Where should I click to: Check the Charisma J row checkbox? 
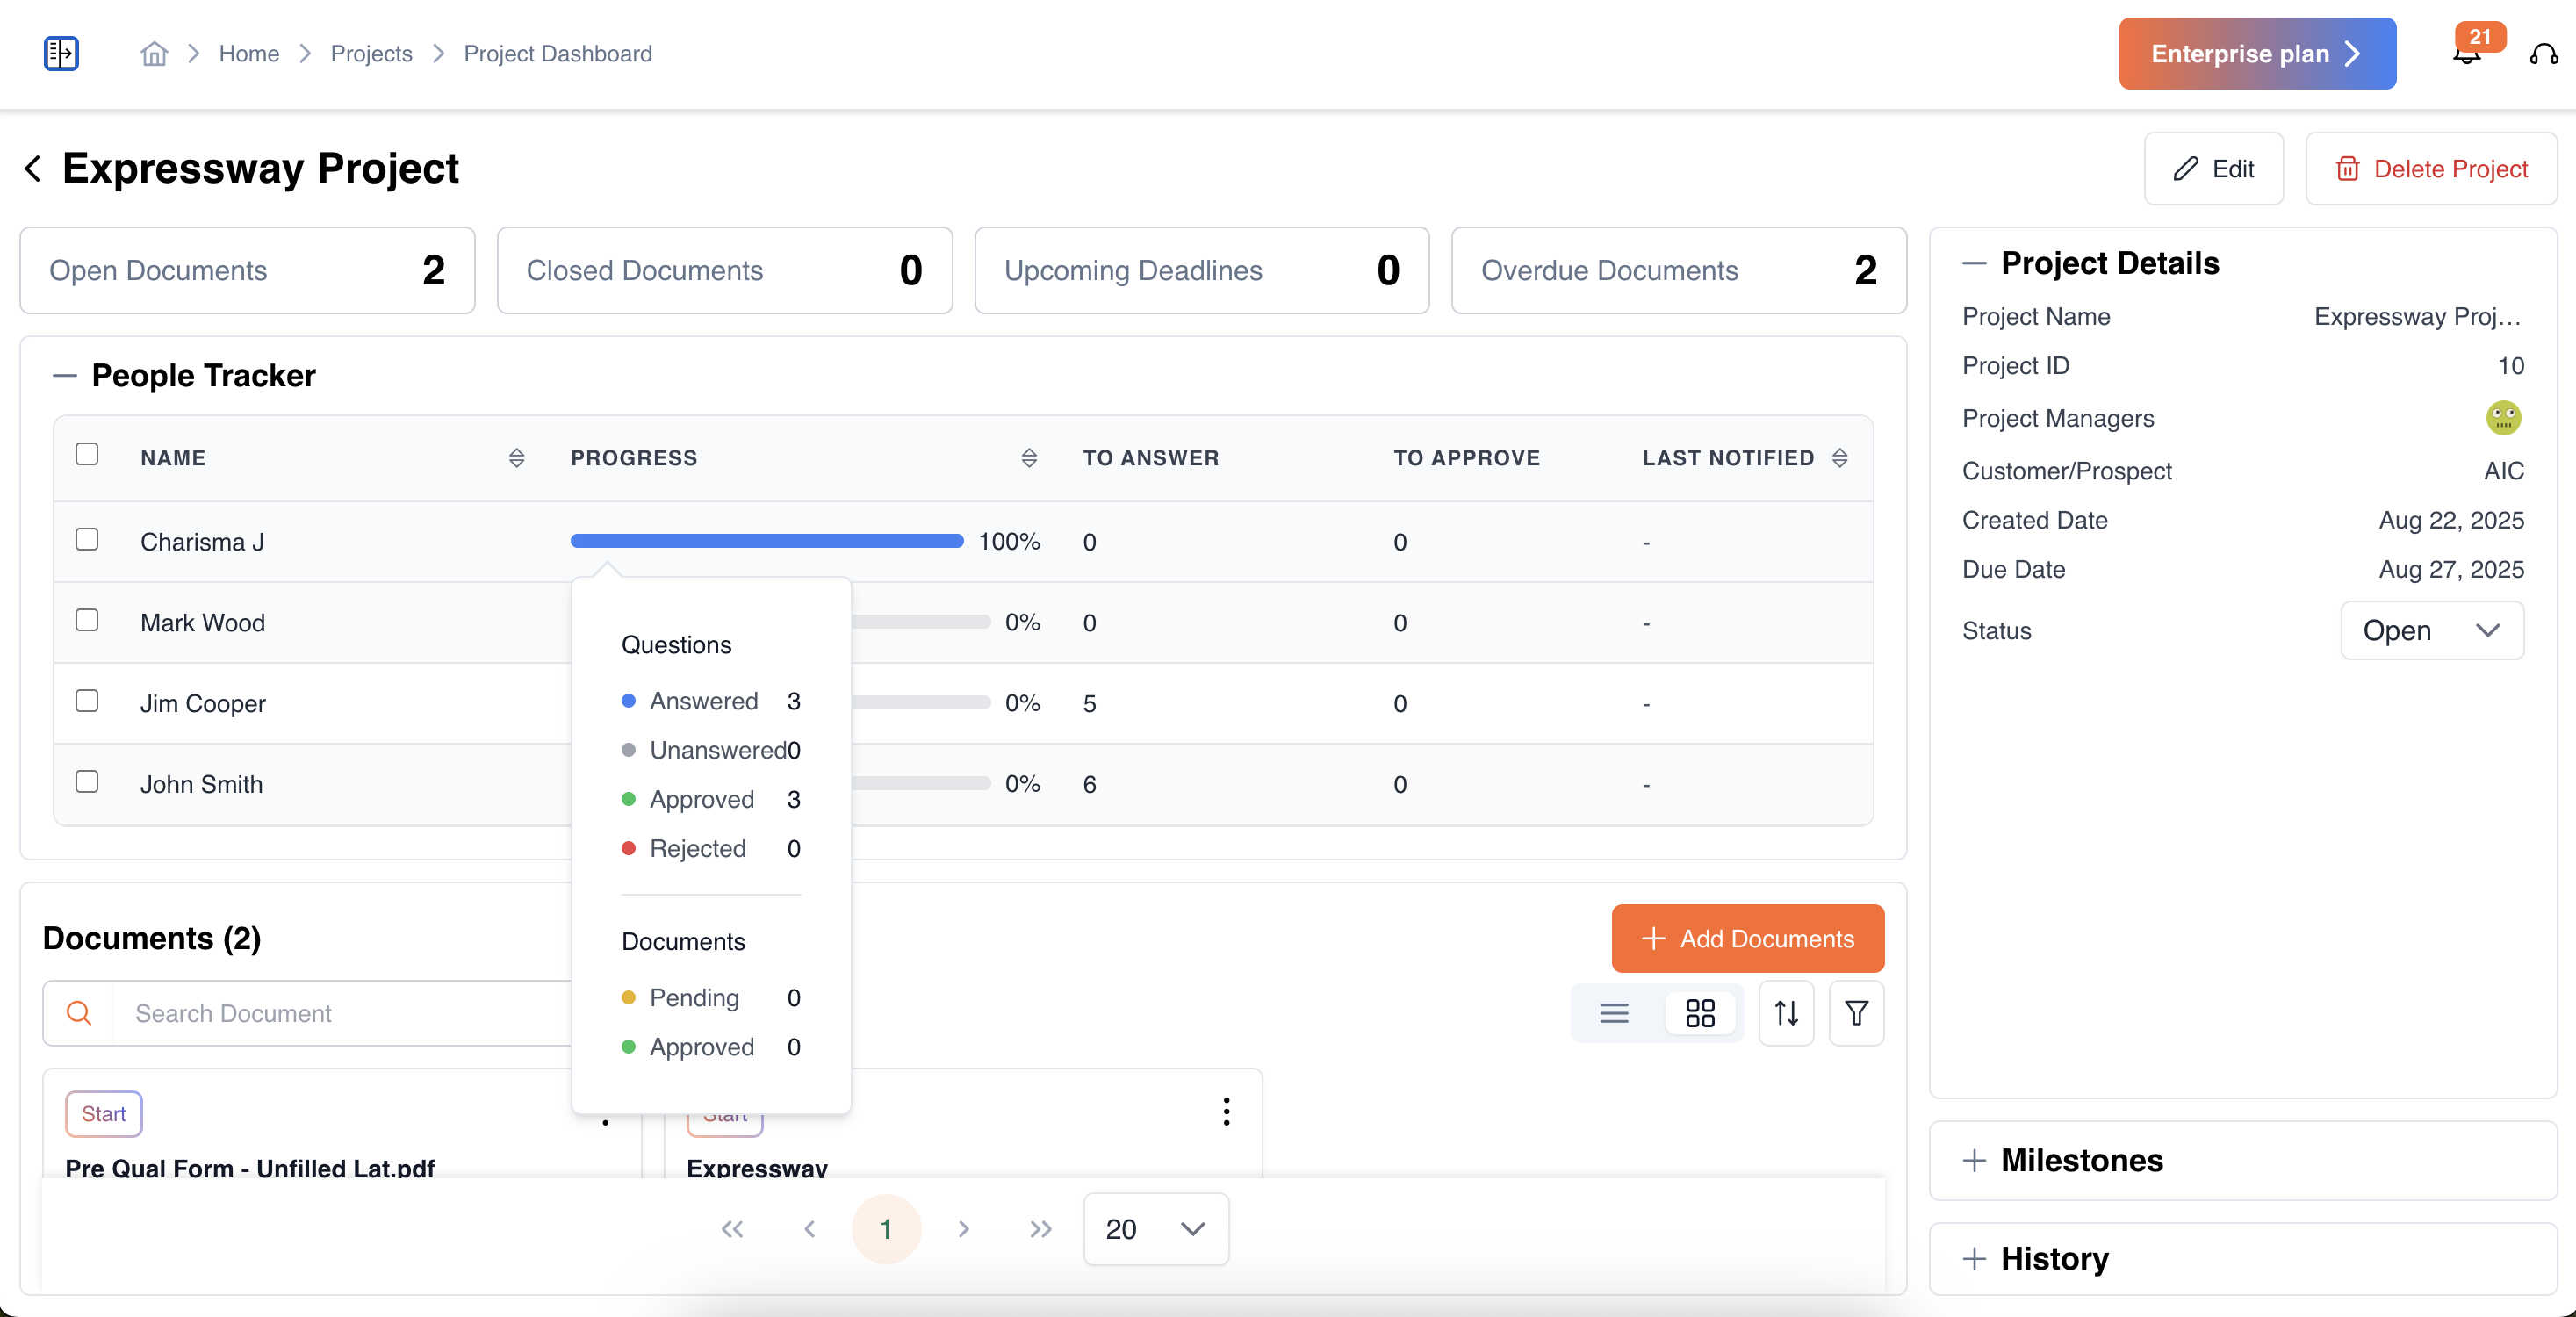[x=87, y=540]
